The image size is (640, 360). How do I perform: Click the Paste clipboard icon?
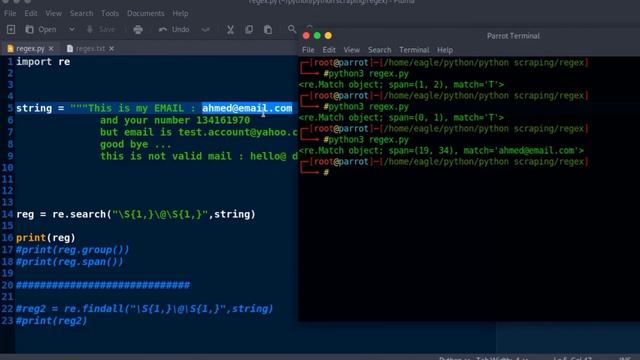point(268,29)
